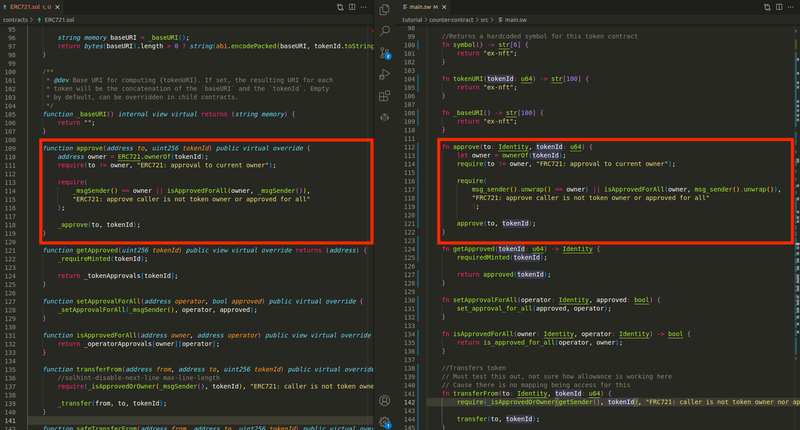Close the ERC721.sol tab
800x430 pixels.
58,7
